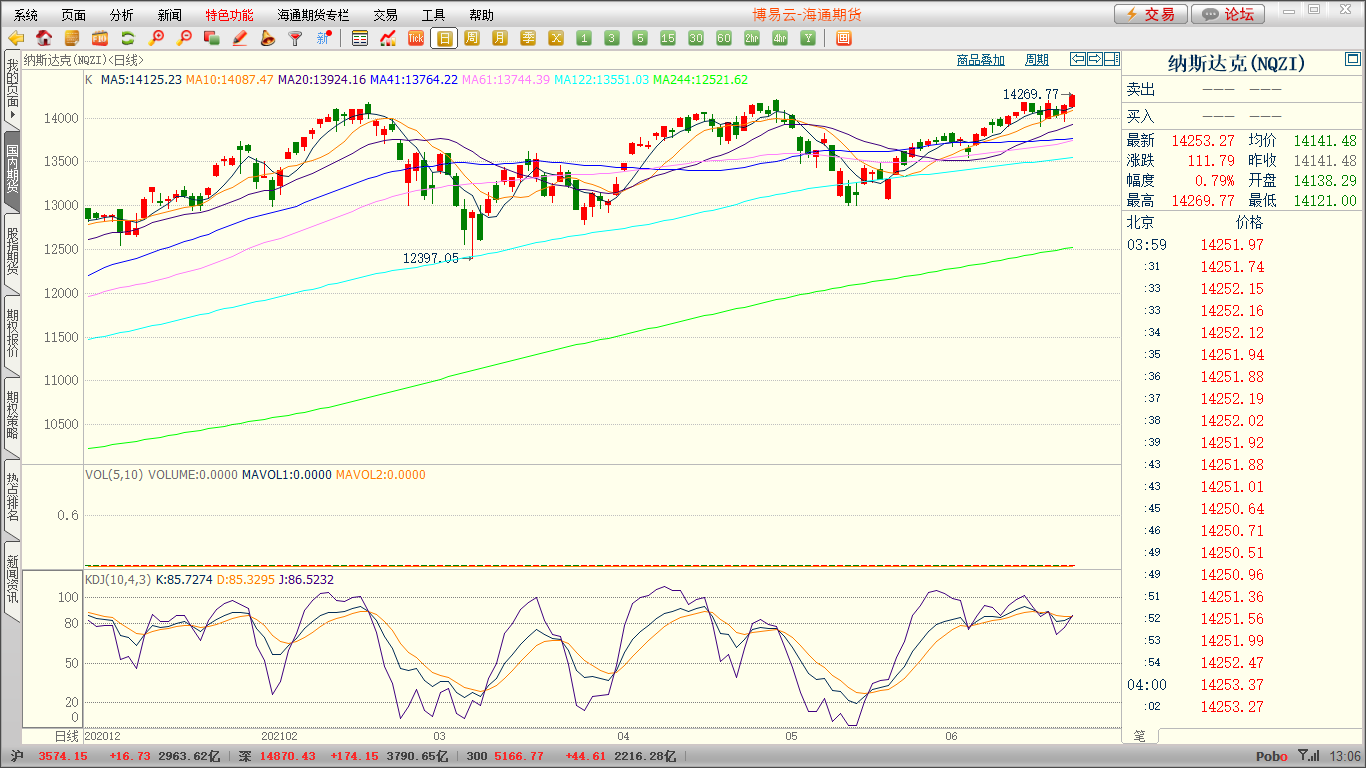
Task: Switch to 期权策略 sidebar tab
Action: [x=12, y=416]
